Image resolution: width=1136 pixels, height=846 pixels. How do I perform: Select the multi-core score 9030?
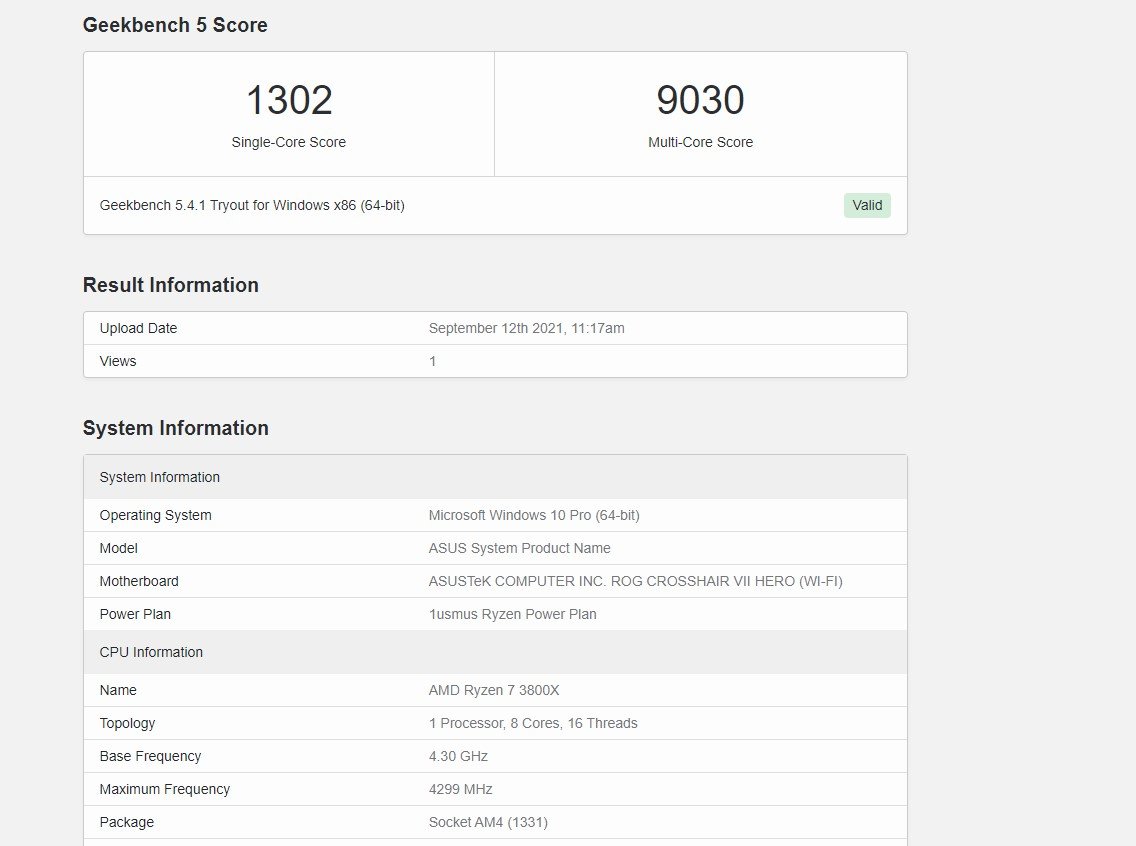(700, 100)
